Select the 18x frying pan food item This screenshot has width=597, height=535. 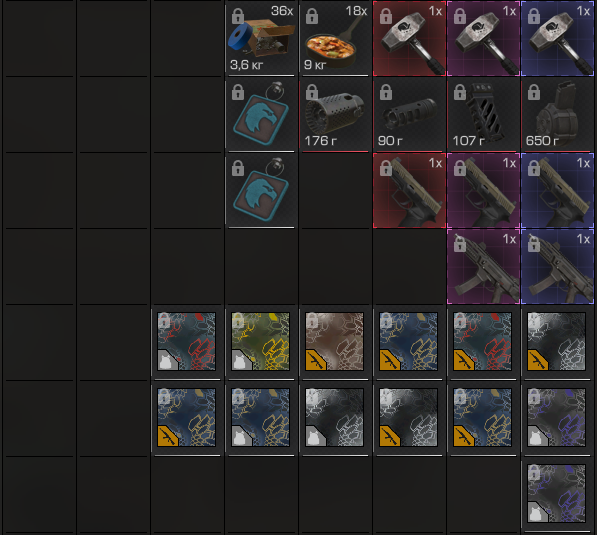[335, 38]
